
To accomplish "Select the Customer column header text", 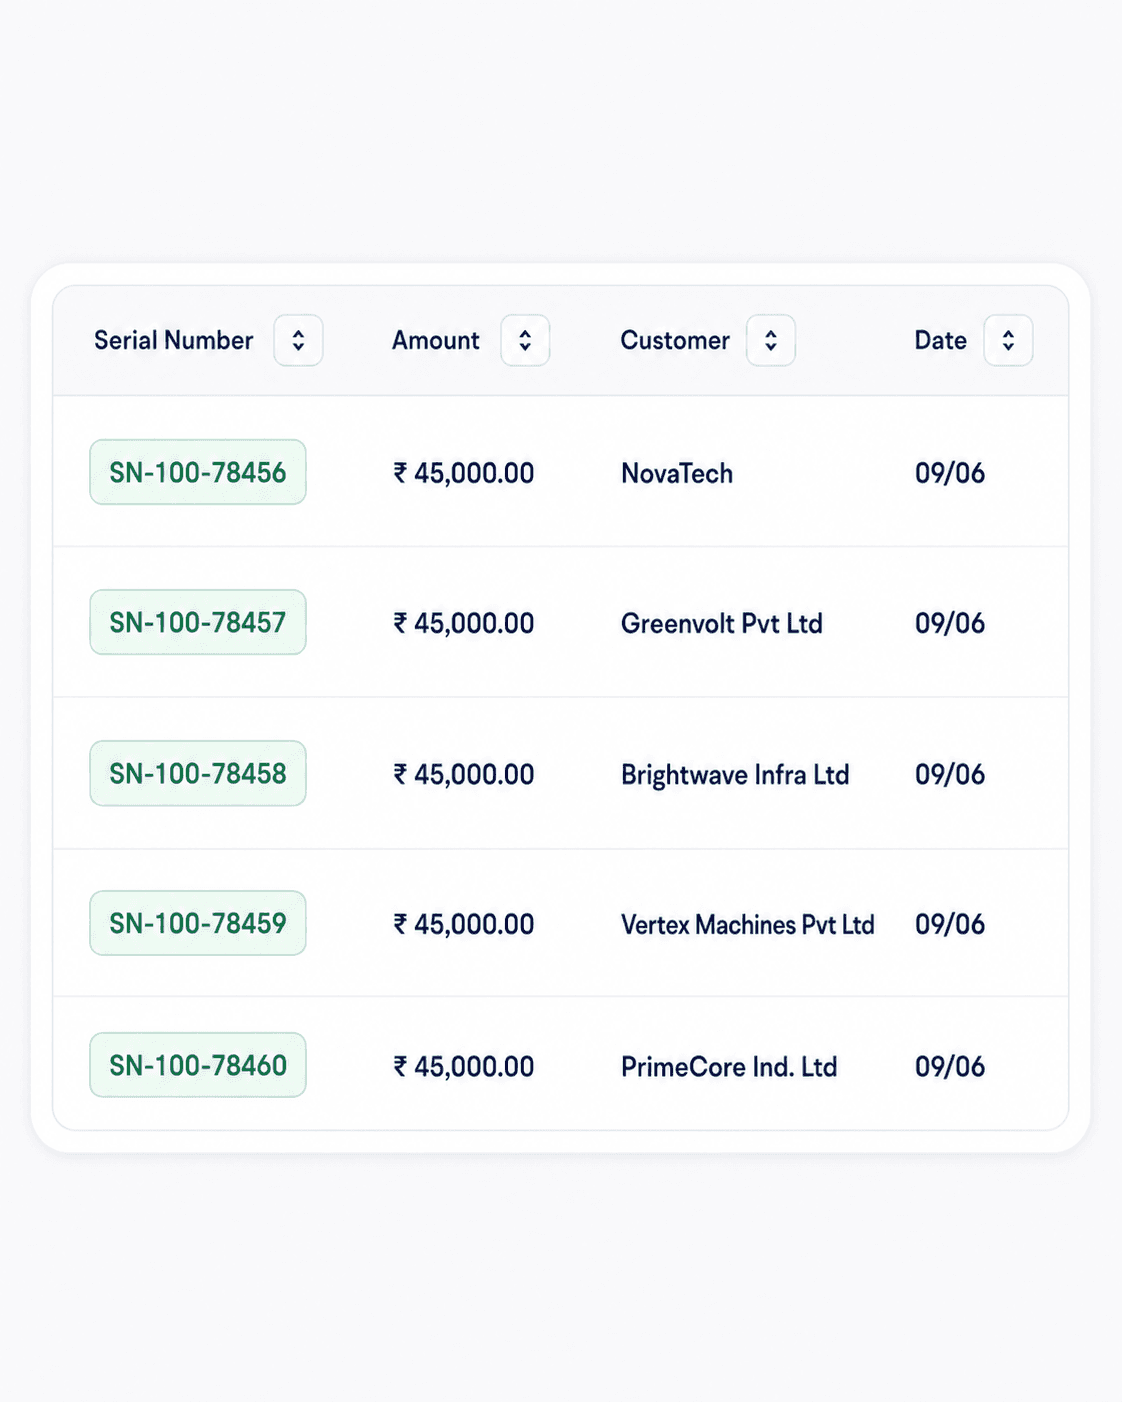I will [675, 340].
